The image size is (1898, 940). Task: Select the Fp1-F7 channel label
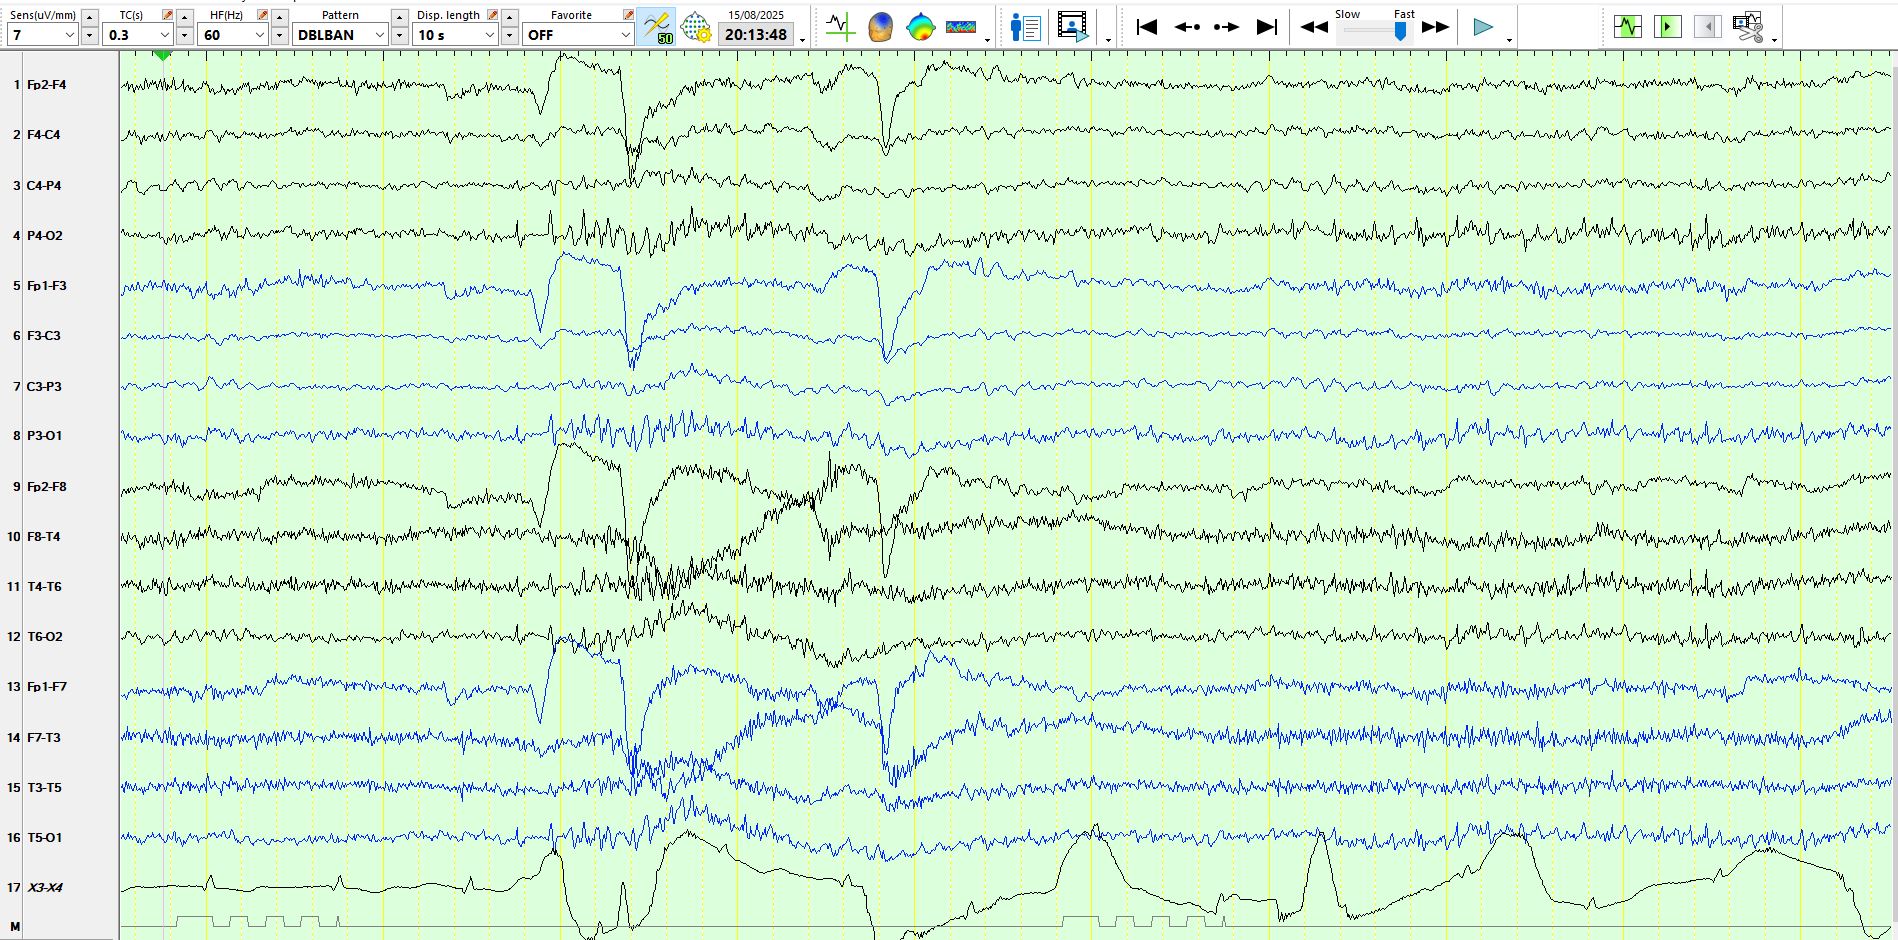[x=46, y=687]
